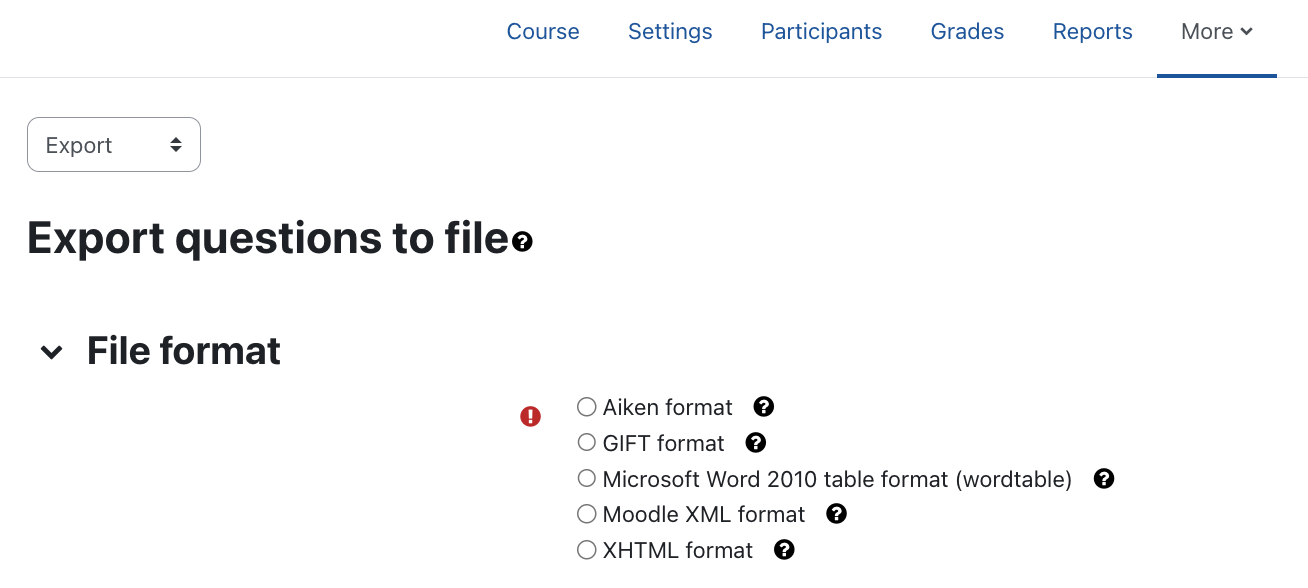Open the Course navigation item
Viewport: 1308px width, 588px height.
click(543, 31)
